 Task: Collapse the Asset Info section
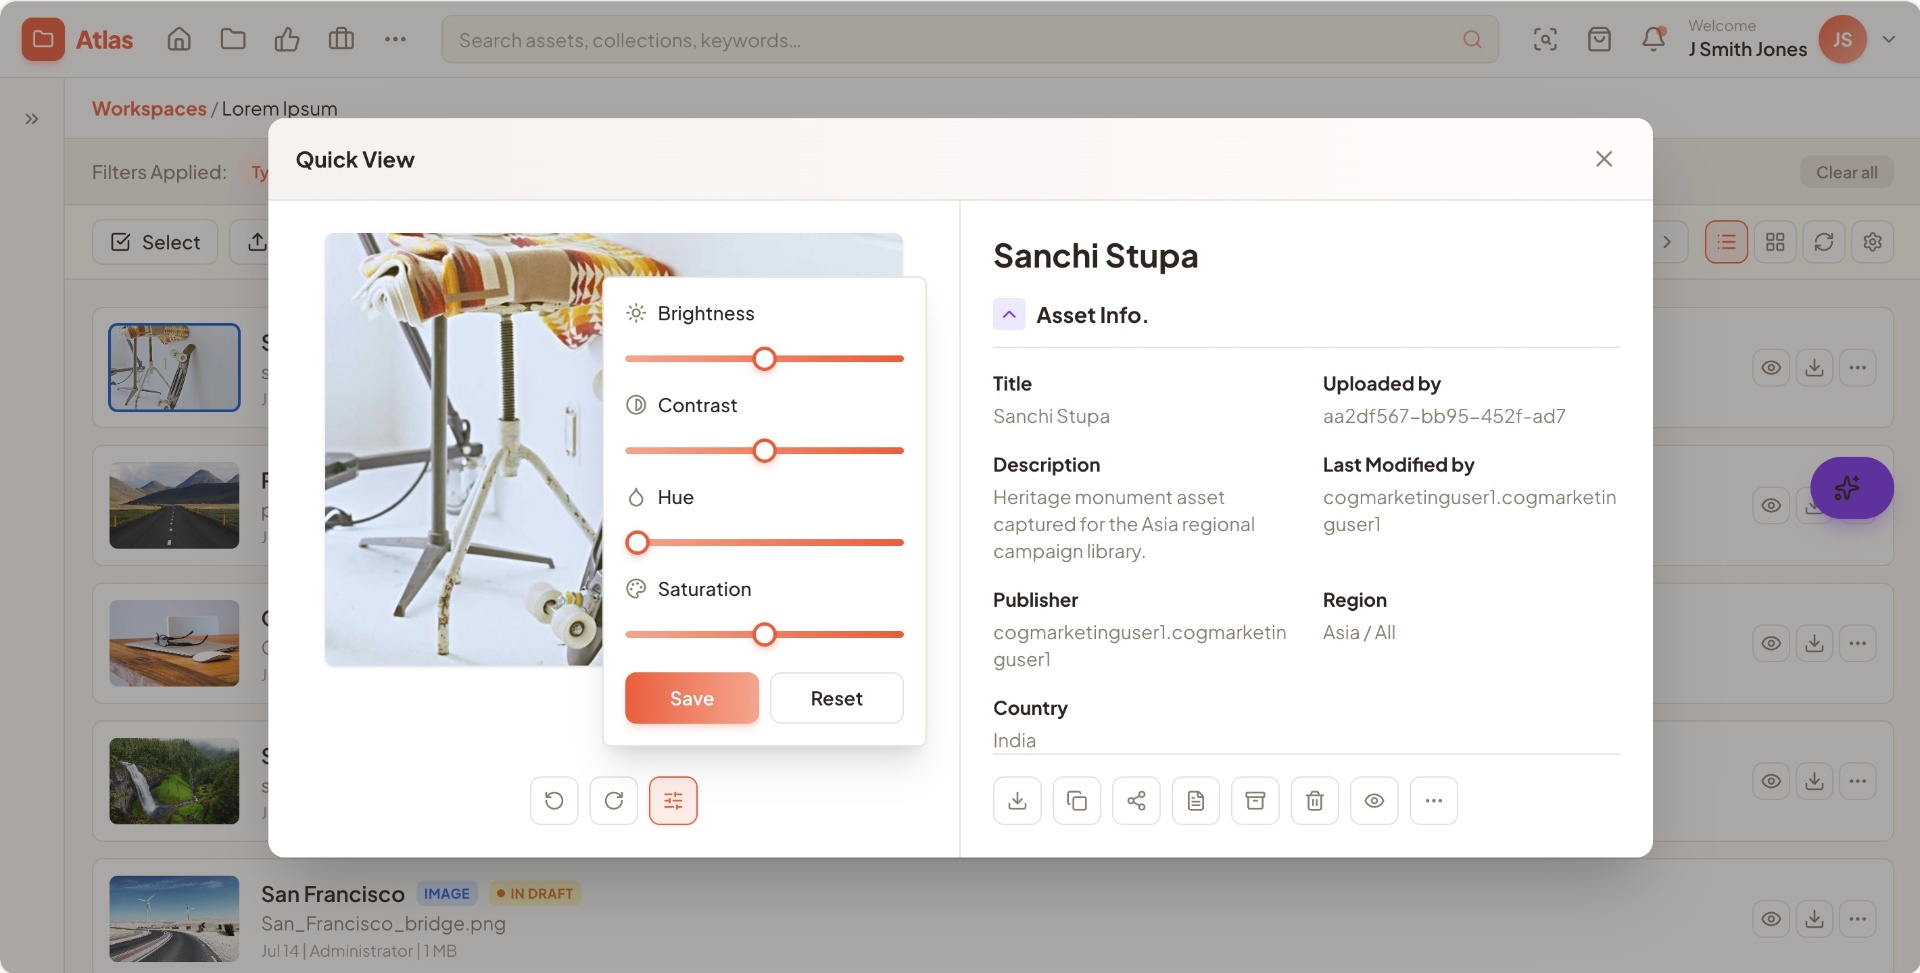point(1009,314)
